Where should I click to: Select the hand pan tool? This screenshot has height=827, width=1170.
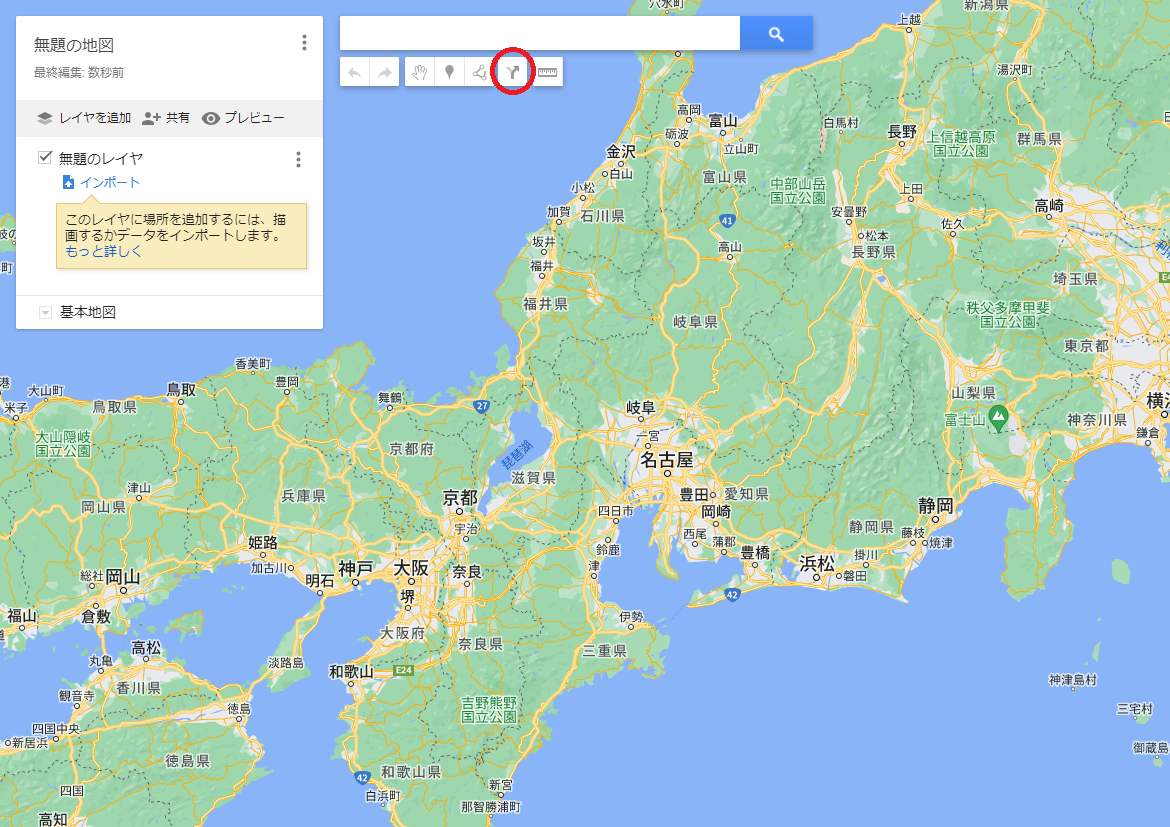pyautogui.click(x=419, y=72)
